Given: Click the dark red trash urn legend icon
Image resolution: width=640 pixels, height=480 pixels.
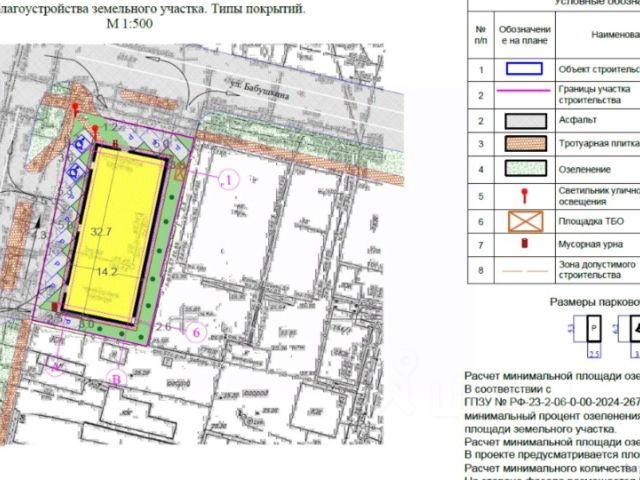Looking at the screenshot, I should click(525, 243).
